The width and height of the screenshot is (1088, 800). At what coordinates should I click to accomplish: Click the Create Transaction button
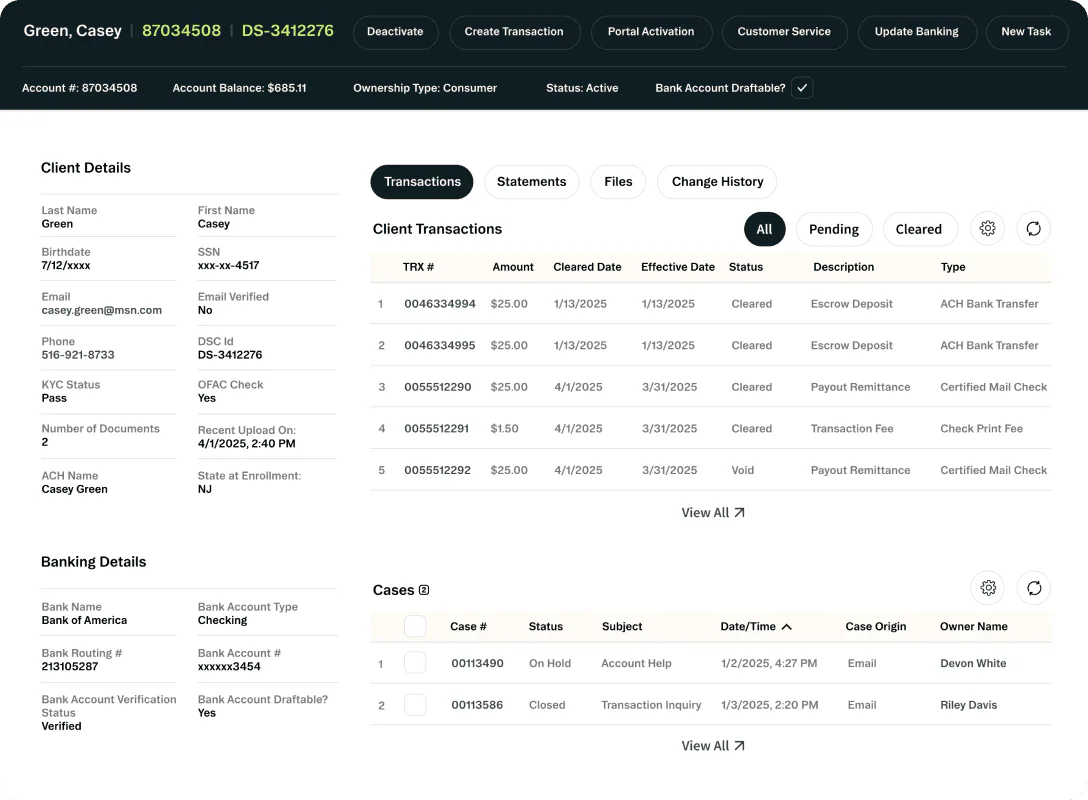(514, 32)
